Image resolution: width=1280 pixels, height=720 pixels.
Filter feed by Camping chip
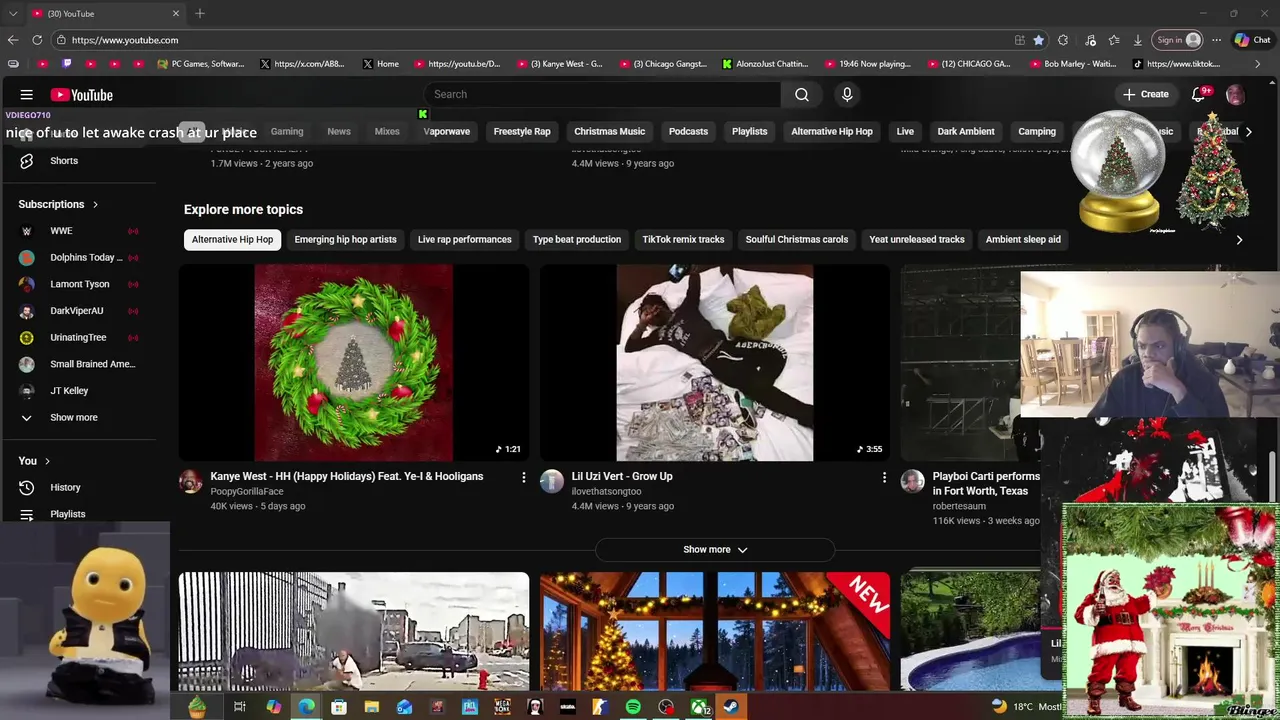tap(1037, 131)
